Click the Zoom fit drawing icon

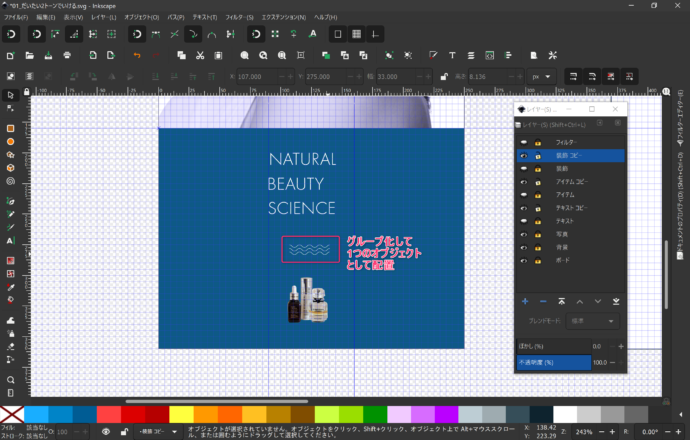pos(263,55)
